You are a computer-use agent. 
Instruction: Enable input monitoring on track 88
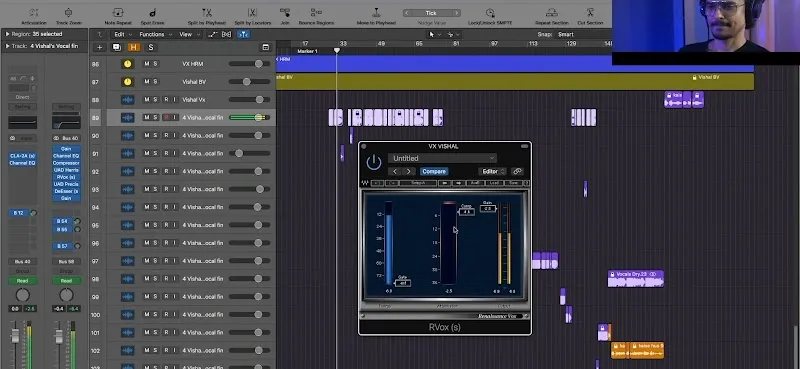point(174,100)
